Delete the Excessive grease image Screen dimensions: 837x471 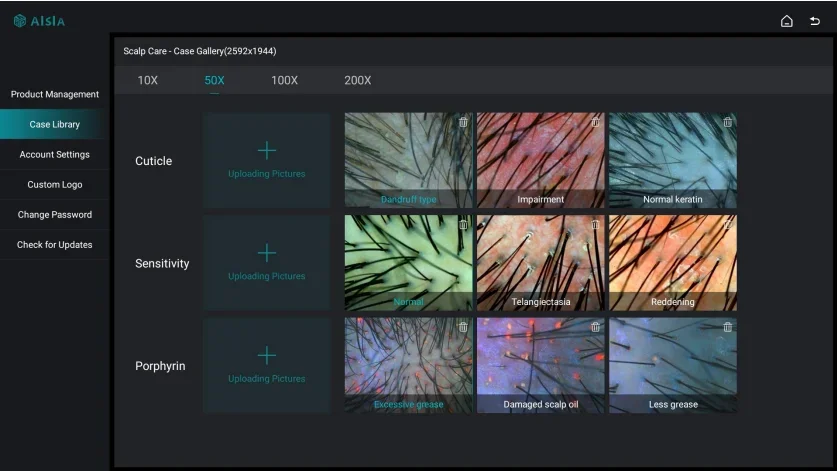(x=463, y=327)
